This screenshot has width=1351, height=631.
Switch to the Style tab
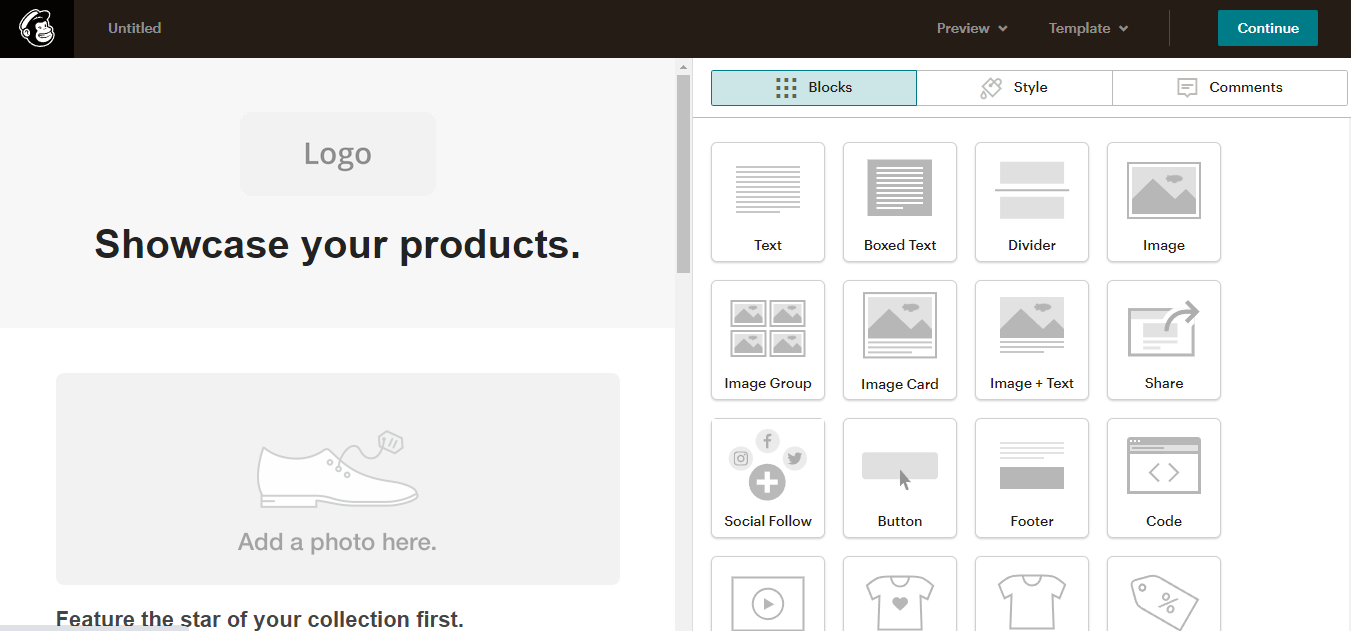tap(1014, 87)
